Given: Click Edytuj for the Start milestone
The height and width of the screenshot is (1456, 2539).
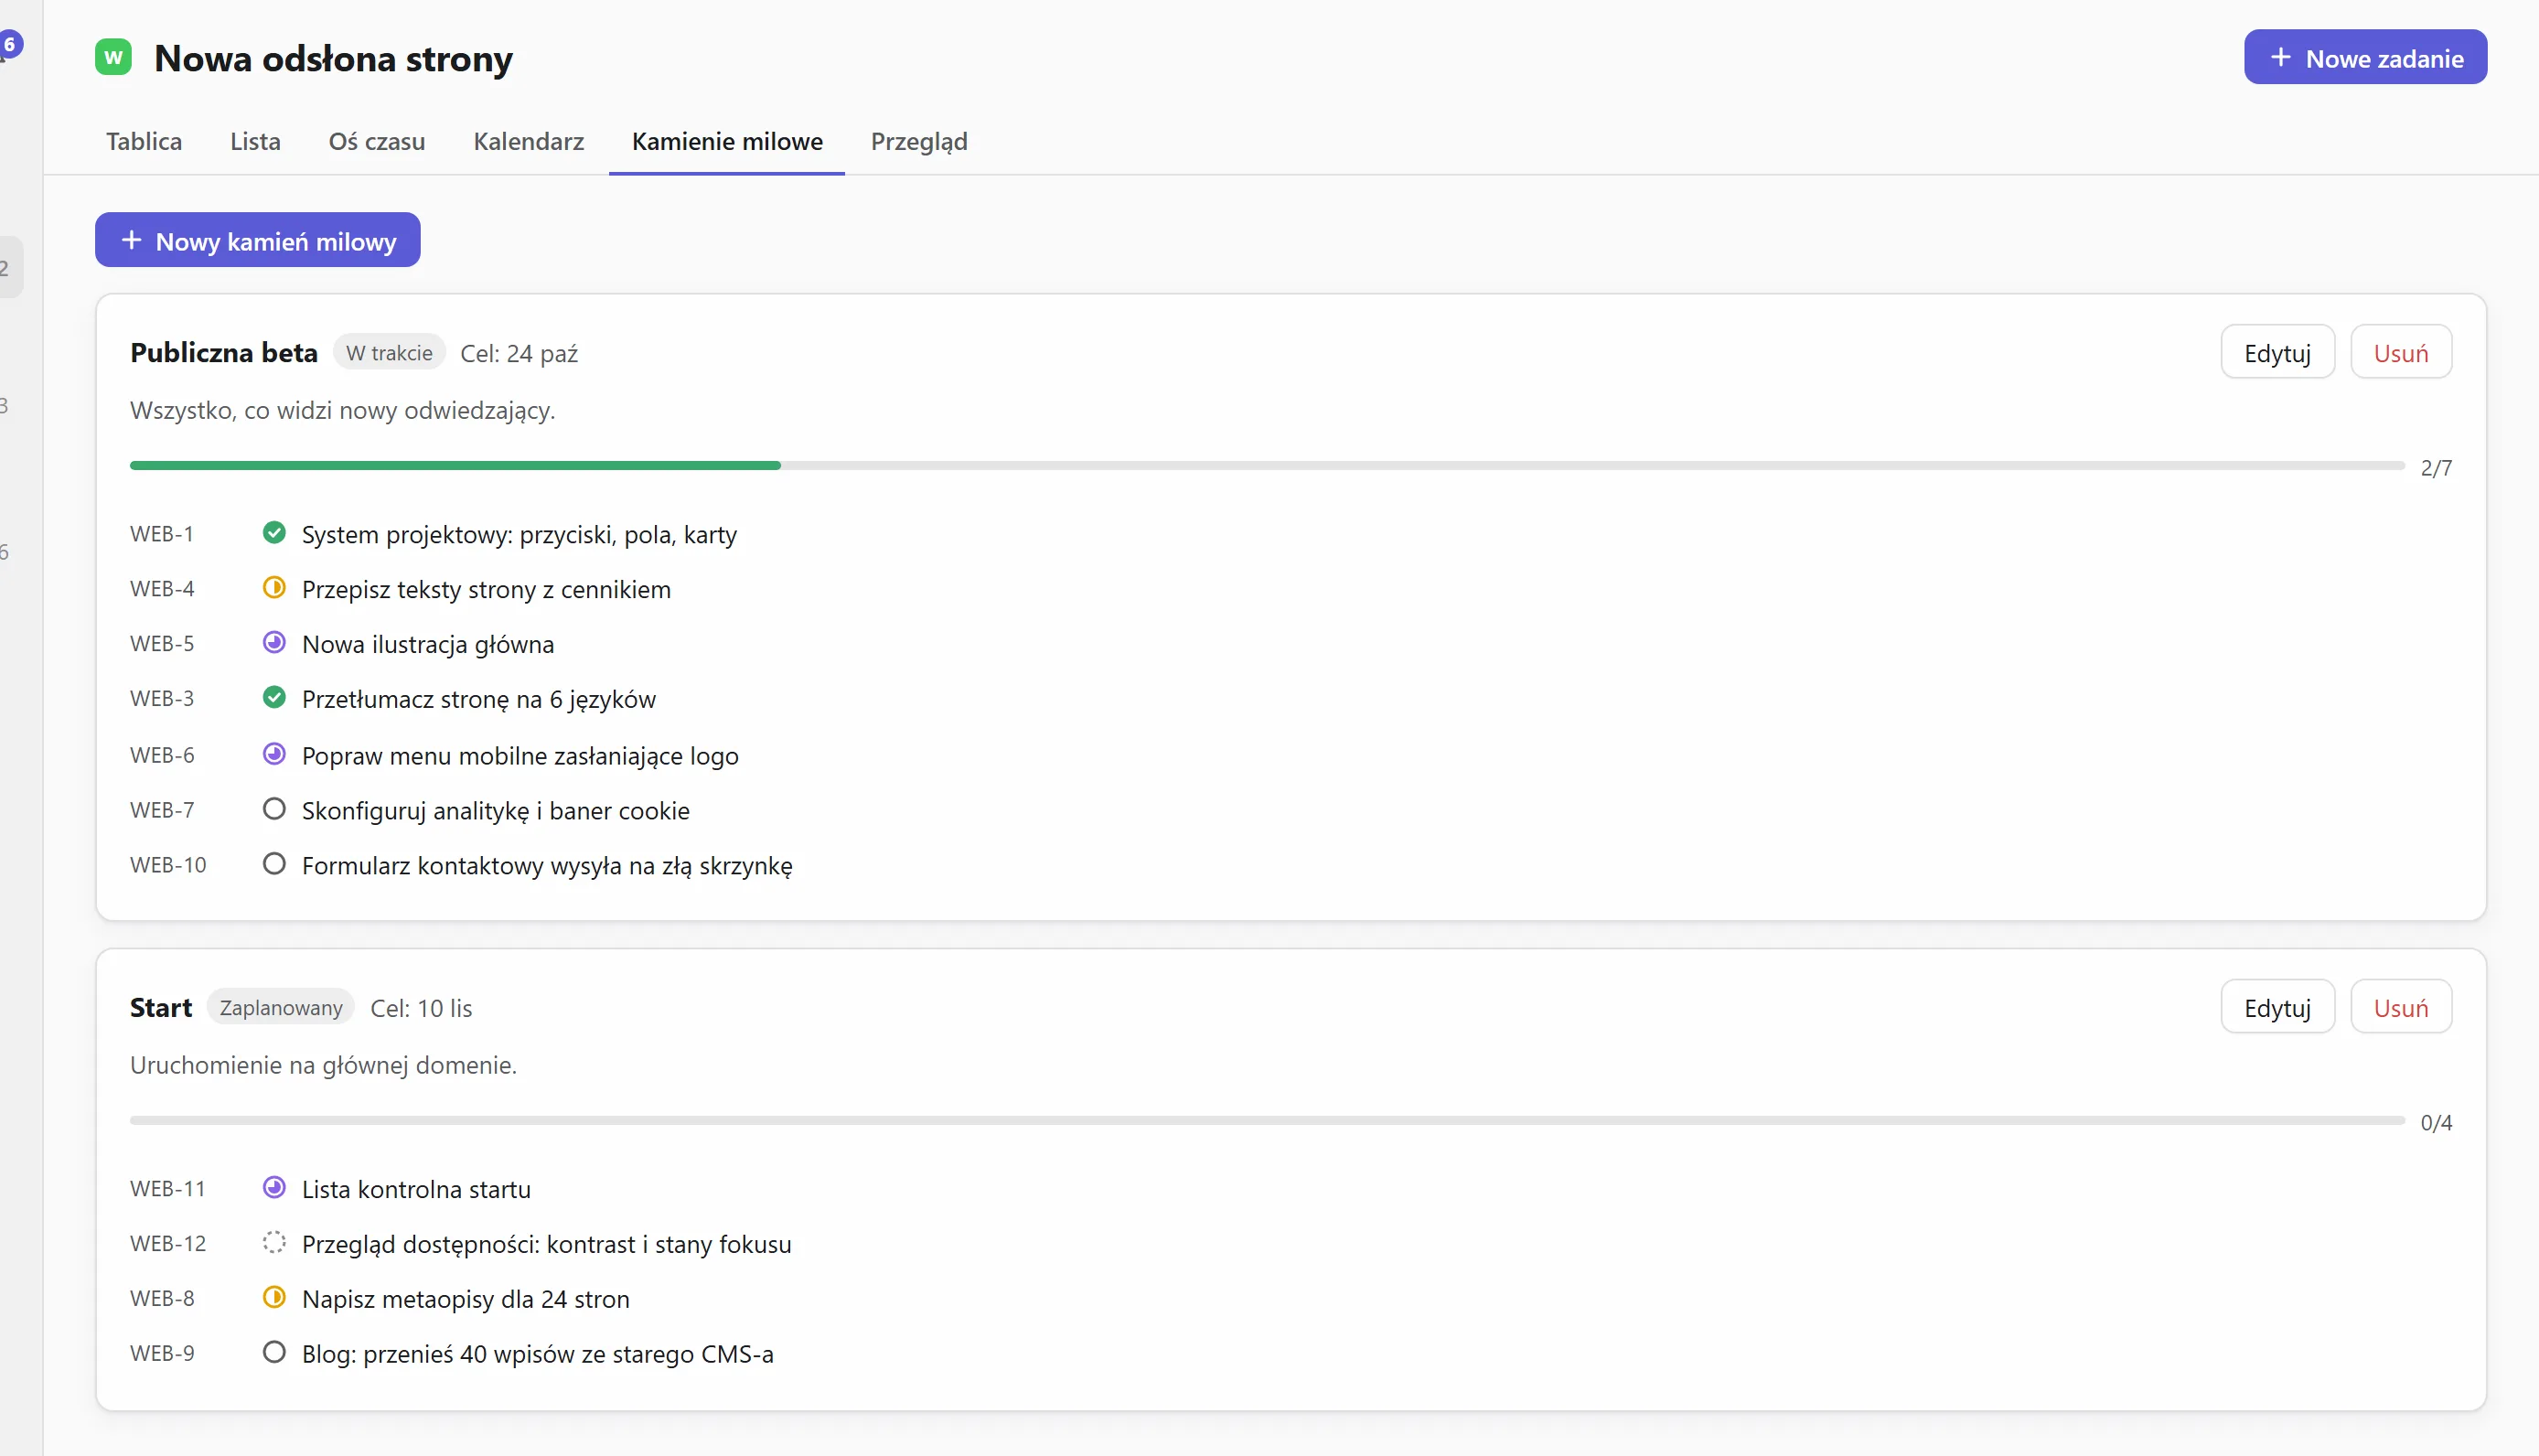Looking at the screenshot, I should click(x=2277, y=1008).
